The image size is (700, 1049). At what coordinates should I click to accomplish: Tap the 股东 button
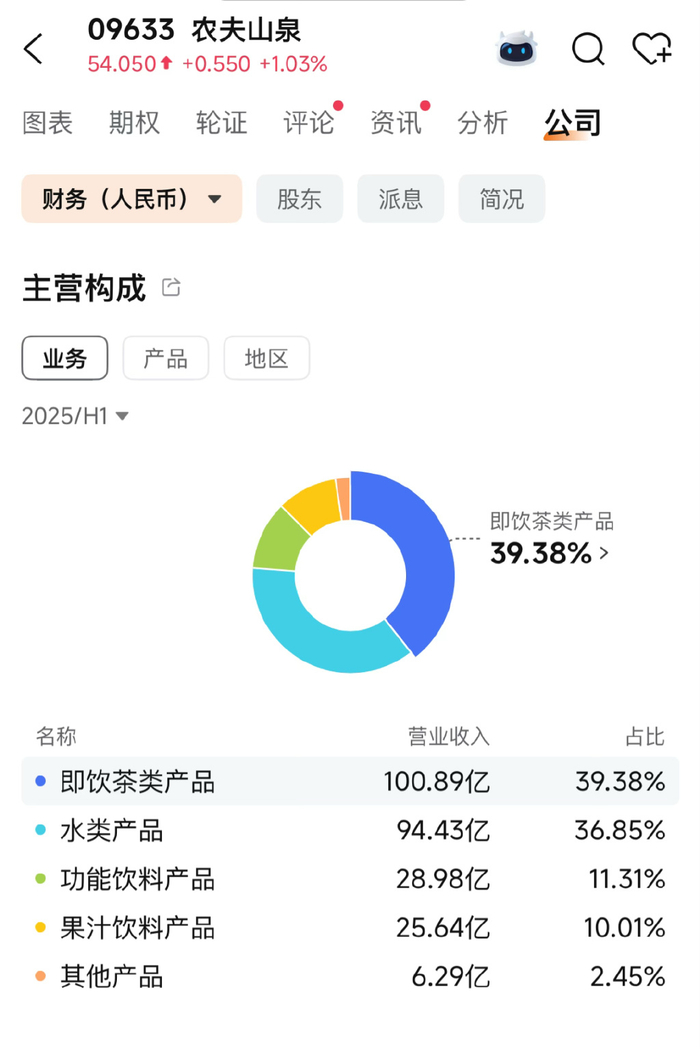coord(299,198)
